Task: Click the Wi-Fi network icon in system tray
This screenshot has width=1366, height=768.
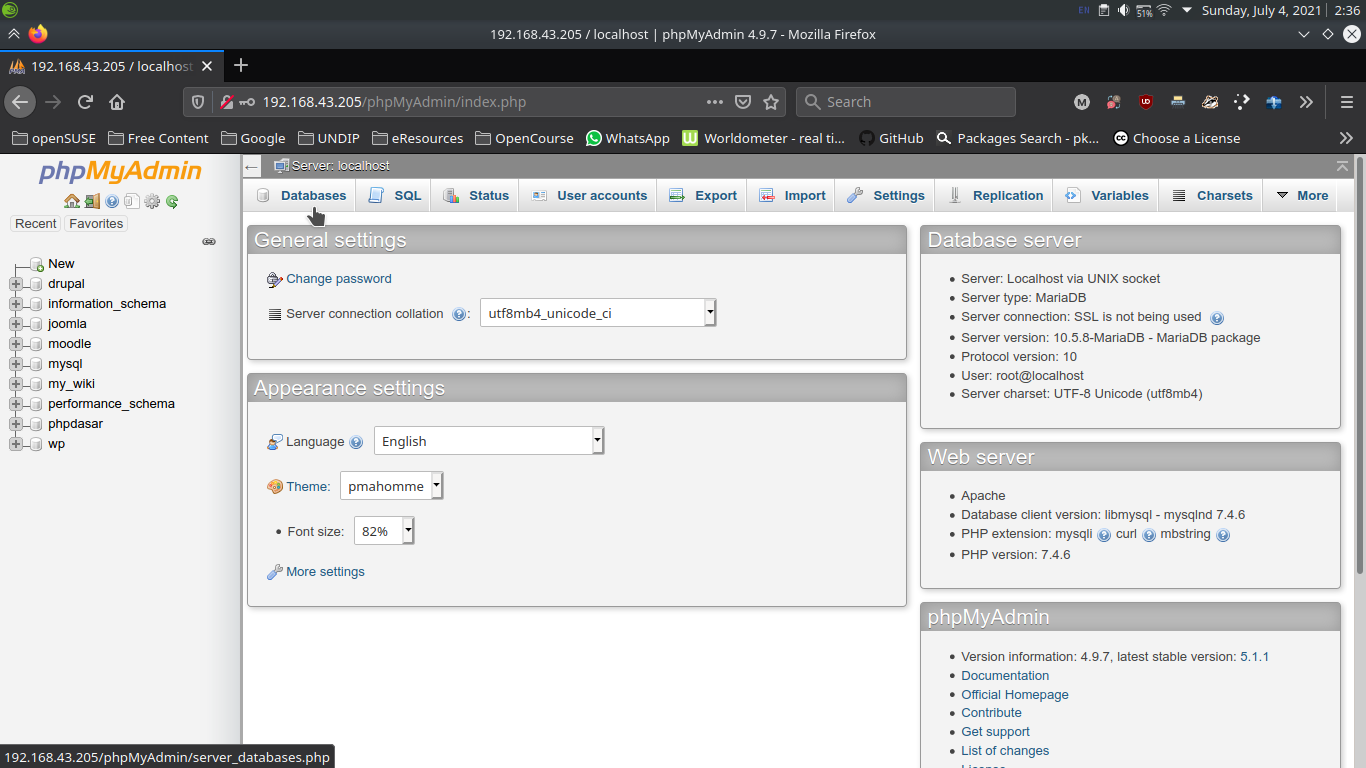Action: 1164,10
